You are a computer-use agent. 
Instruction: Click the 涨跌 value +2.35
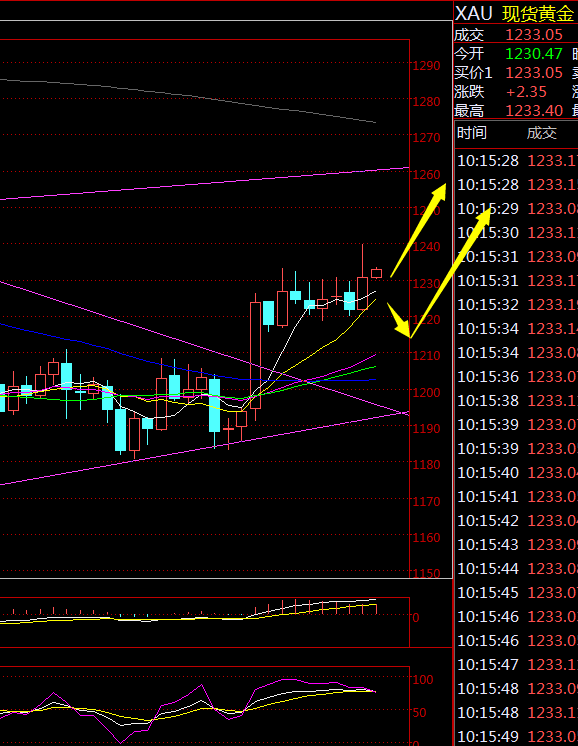click(526, 91)
